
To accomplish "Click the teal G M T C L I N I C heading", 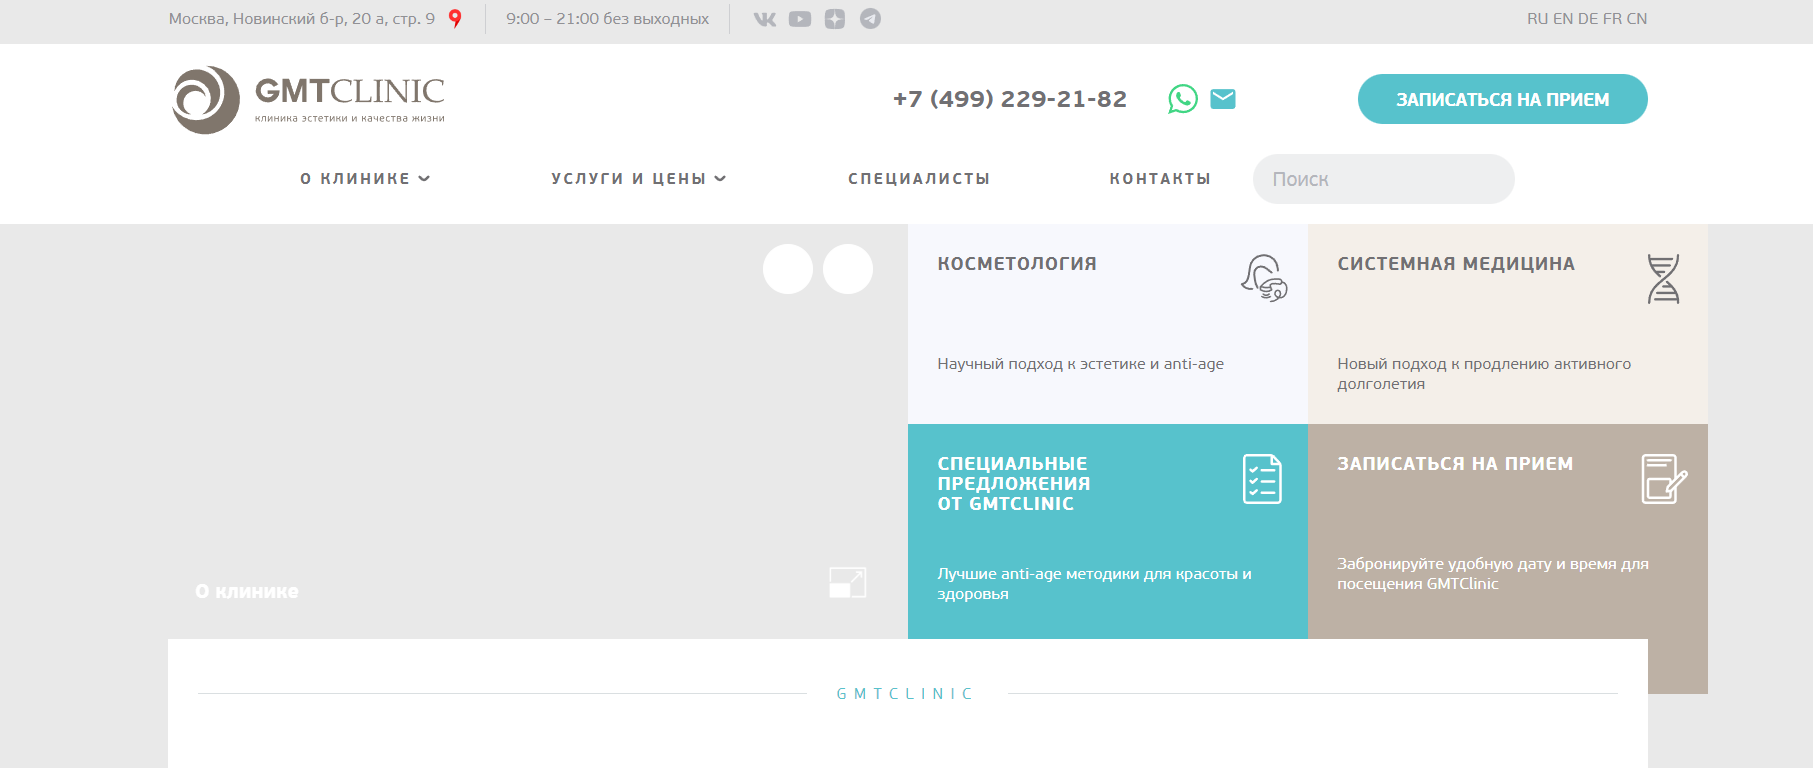I will click(x=905, y=694).
